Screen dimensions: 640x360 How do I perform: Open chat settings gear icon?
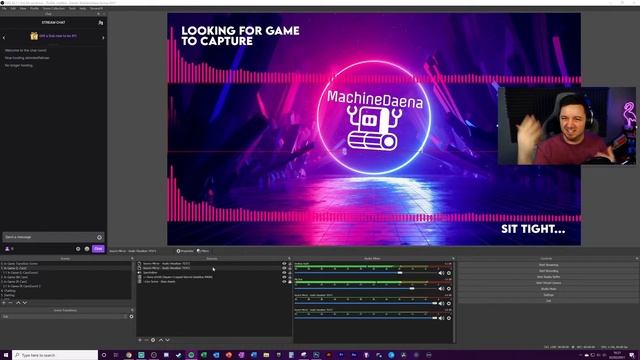coord(78,249)
